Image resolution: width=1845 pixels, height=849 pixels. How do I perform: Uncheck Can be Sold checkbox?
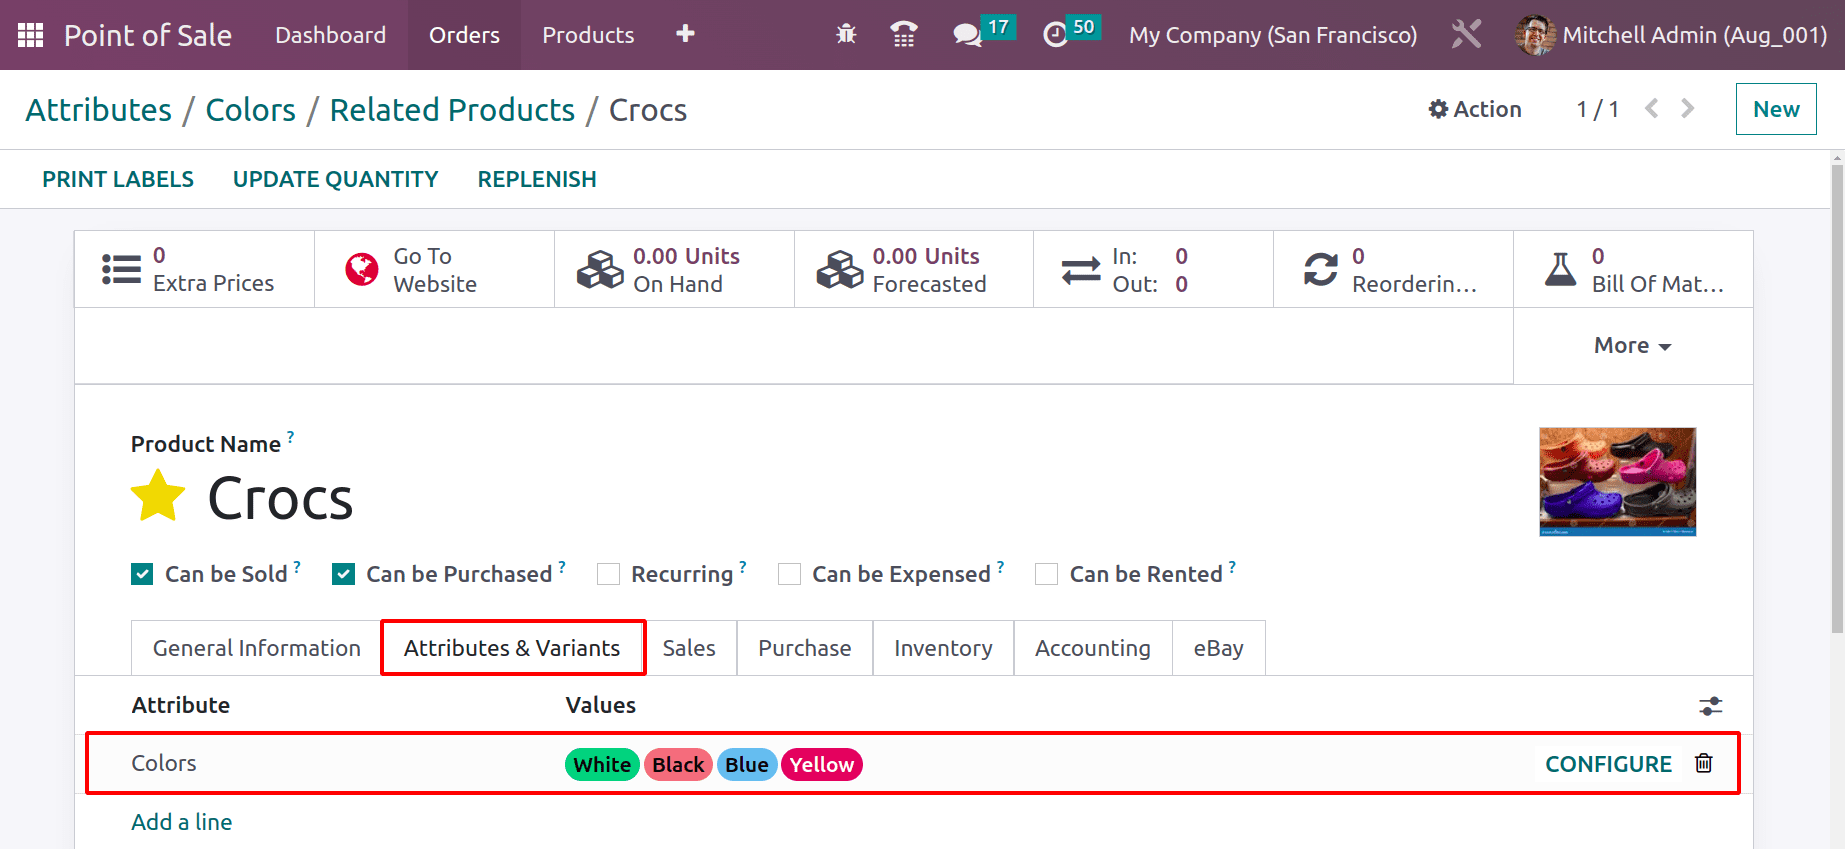click(142, 574)
